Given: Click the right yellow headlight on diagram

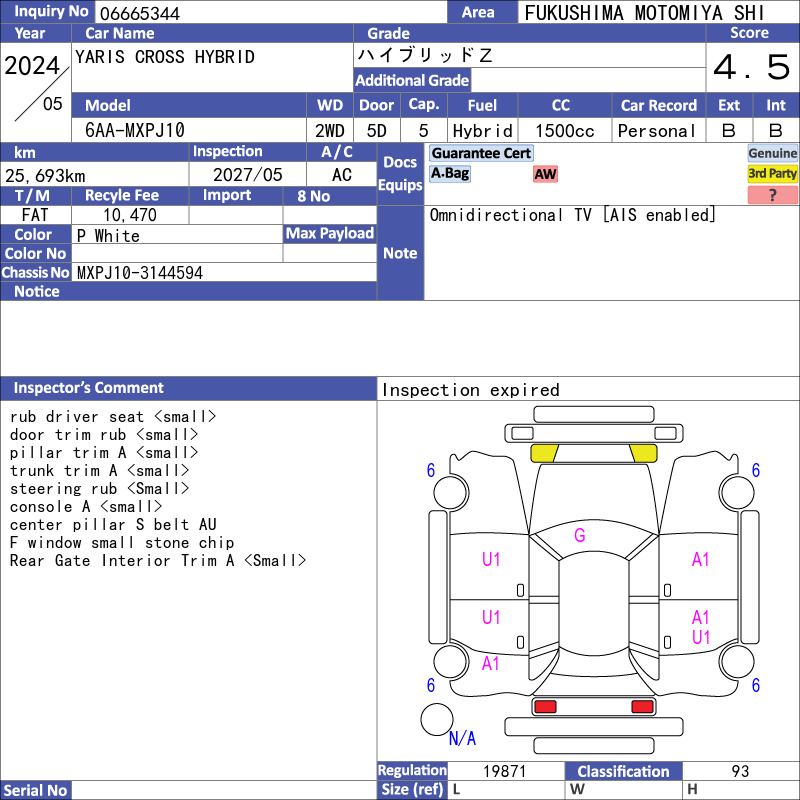Looking at the screenshot, I should click(643, 454).
